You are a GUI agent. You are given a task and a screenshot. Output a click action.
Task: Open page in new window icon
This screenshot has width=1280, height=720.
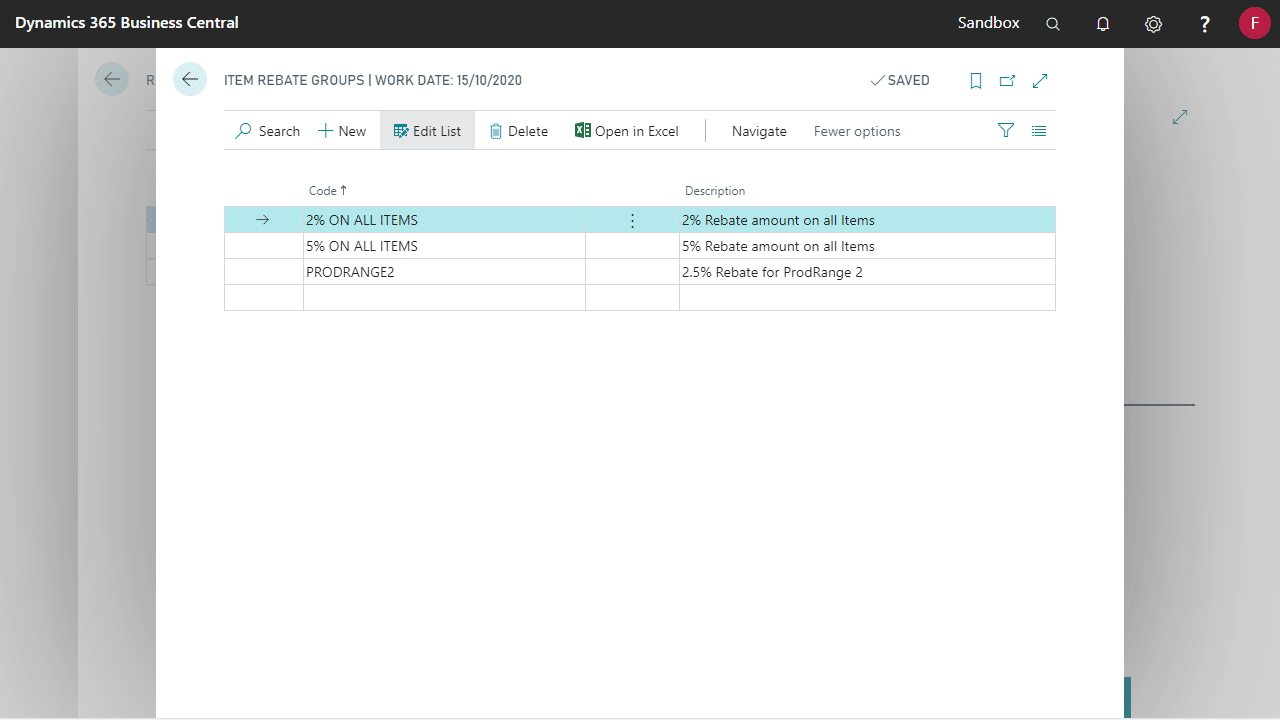tap(1007, 81)
